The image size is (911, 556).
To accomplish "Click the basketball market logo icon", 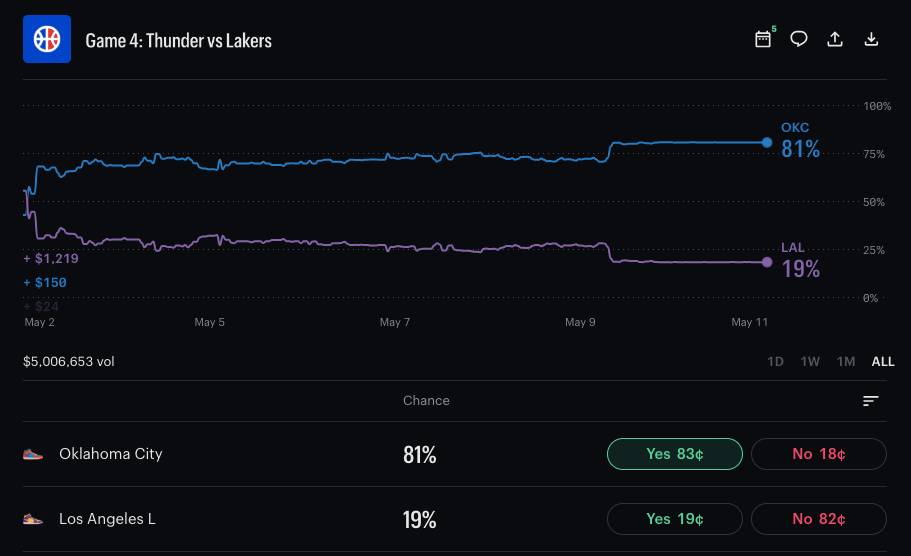I will pos(47,39).
